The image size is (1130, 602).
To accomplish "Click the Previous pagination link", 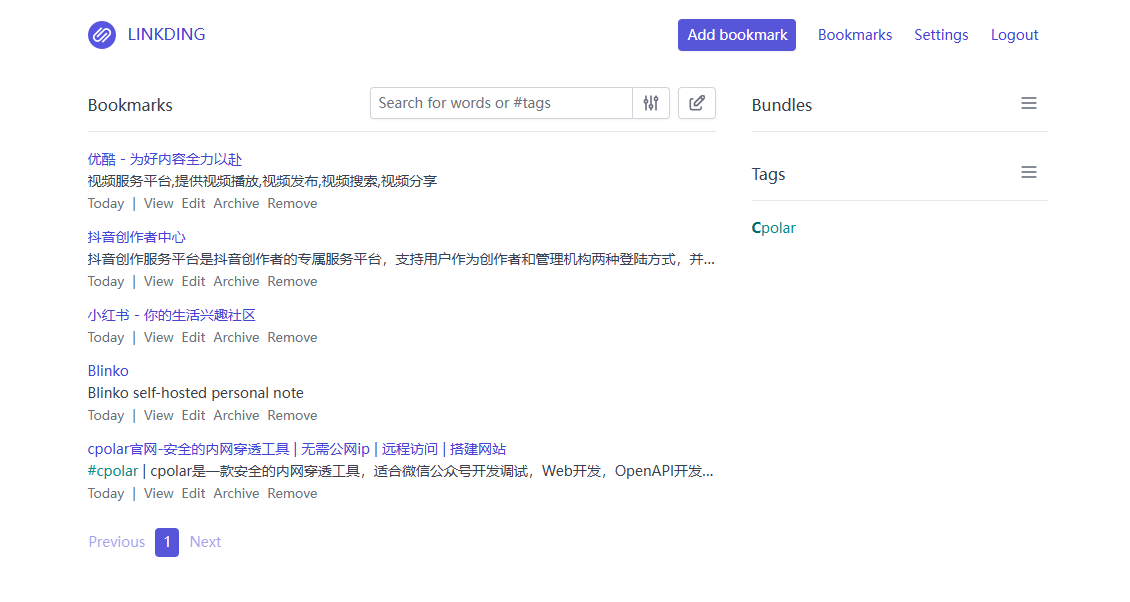I will 117,542.
